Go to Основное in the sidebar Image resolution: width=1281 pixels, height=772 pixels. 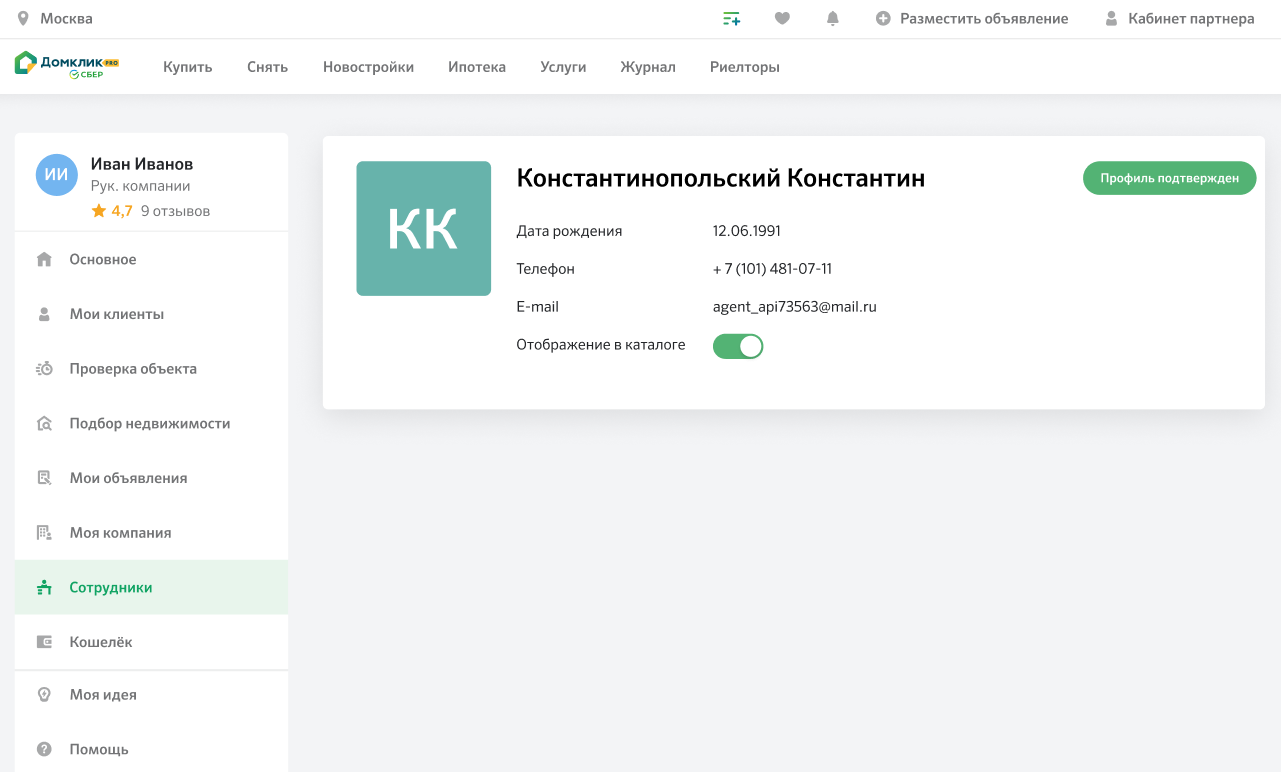pos(151,260)
